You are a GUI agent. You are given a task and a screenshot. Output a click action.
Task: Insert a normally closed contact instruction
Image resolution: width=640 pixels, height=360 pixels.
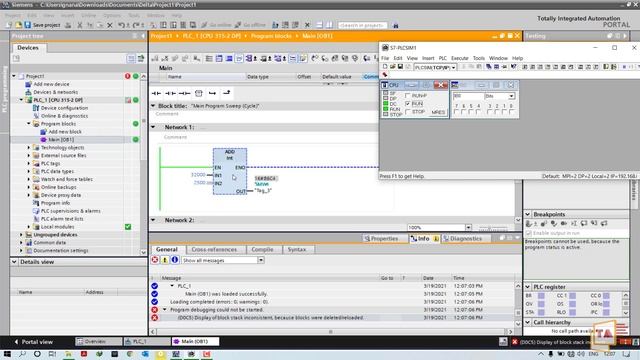(171, 93)
